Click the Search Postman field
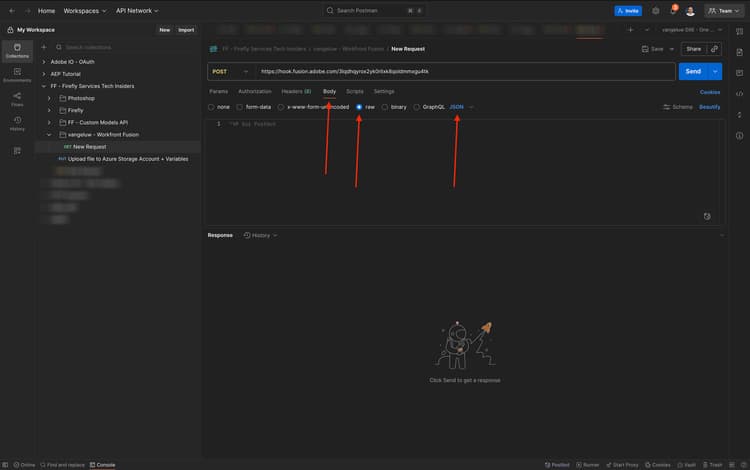The image size is (750, 470). [x=373, y=11]
